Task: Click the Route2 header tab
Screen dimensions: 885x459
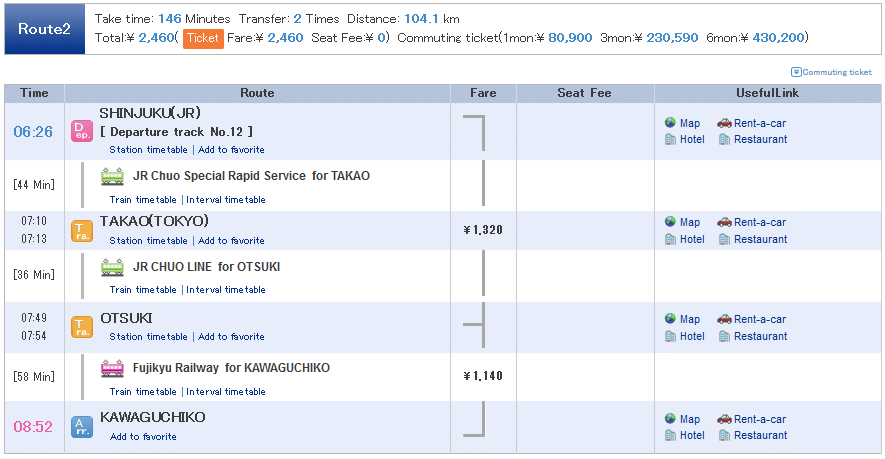Action: (x=45, y=29)
